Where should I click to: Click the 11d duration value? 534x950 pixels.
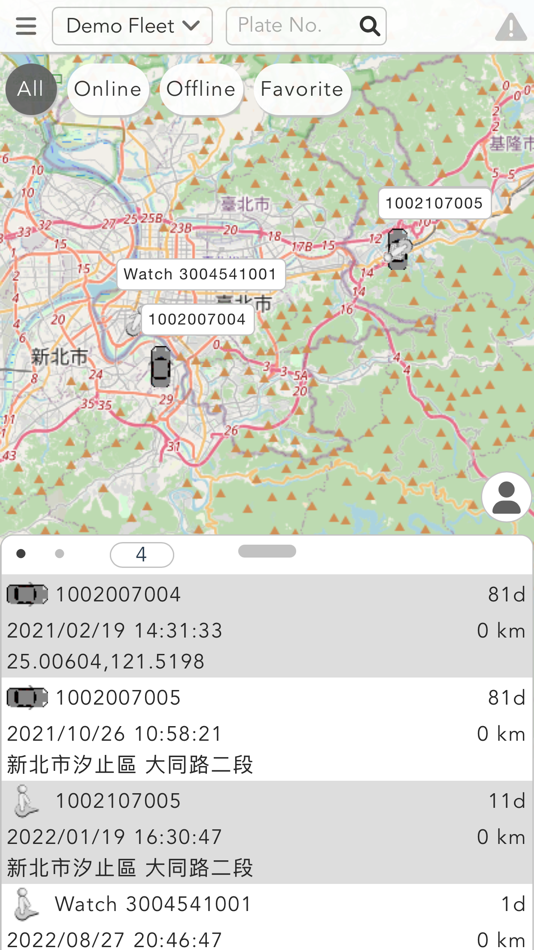click(x=507, y=801)
